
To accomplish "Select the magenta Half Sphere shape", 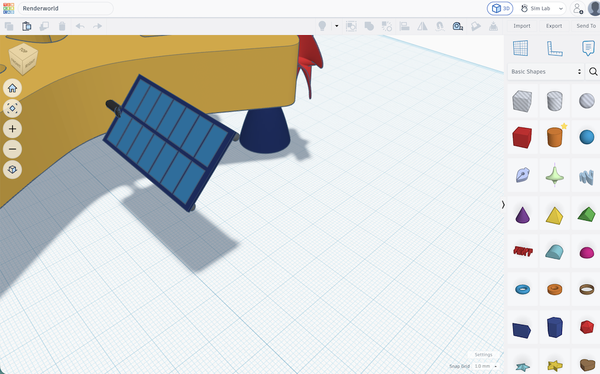I will (587, 252).
